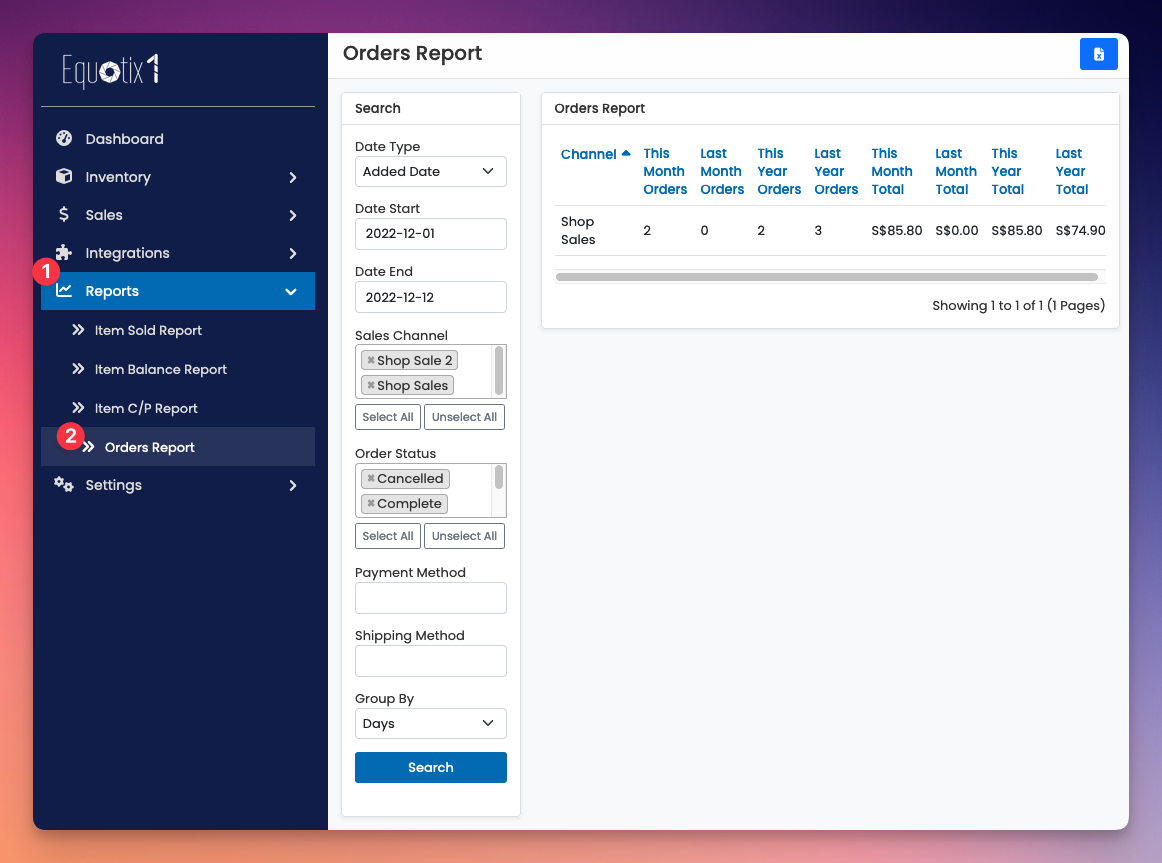Select Orders Report in sidebar
Viewport: 1162px width, 863px height.
(150, 447)
